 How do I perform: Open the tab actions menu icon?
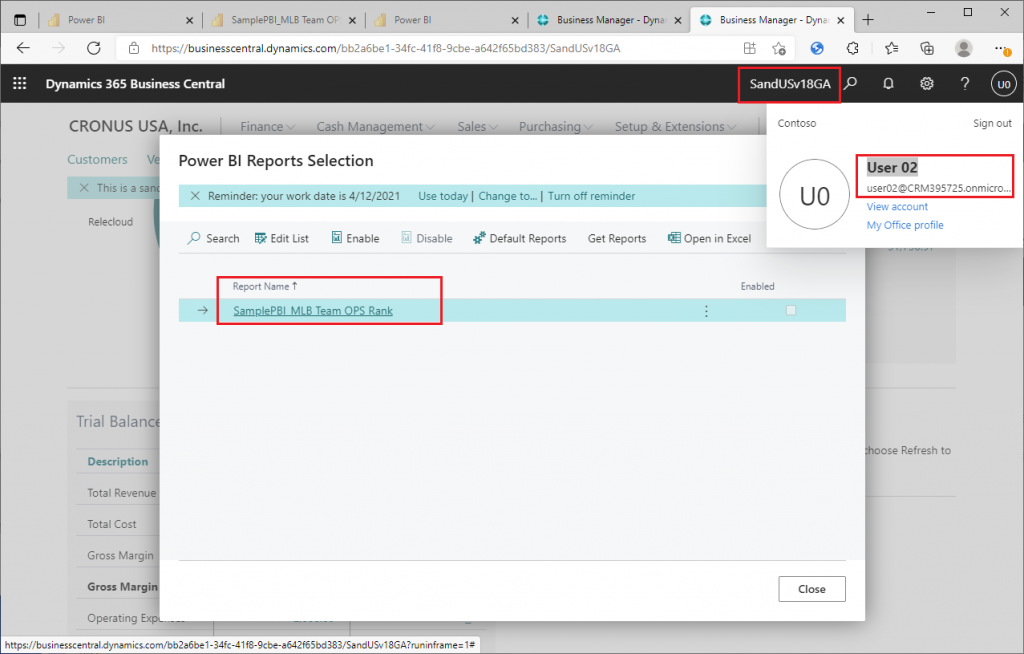20,20
